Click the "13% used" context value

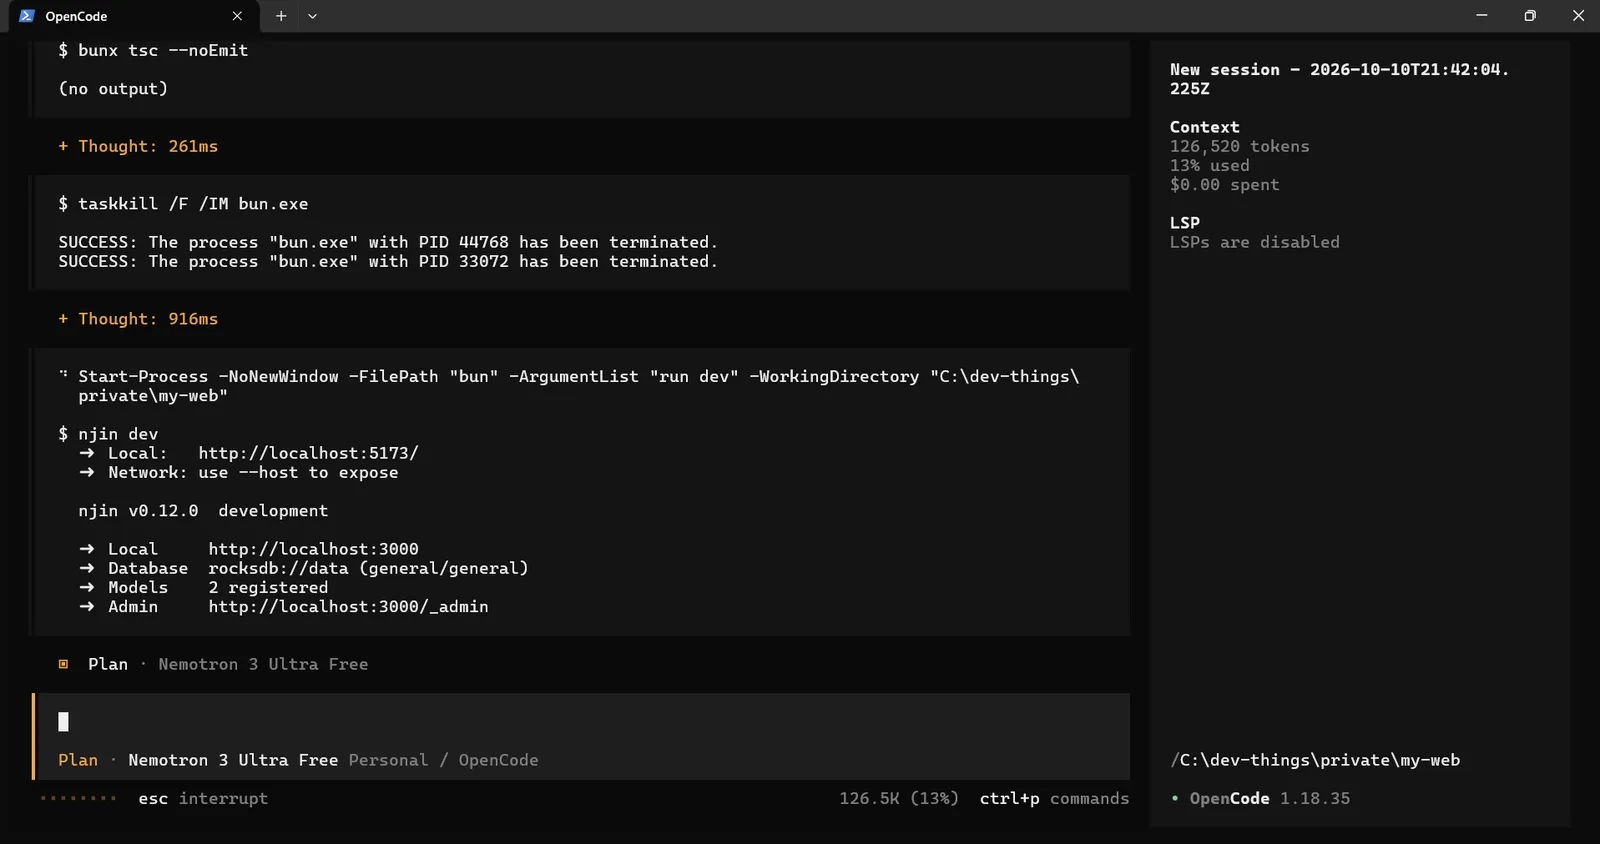click(1209, 165)
